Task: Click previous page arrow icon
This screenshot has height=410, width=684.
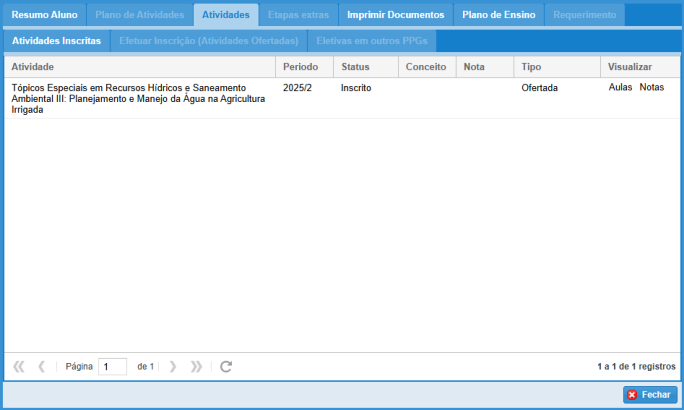Action: [x=41, y=367]
